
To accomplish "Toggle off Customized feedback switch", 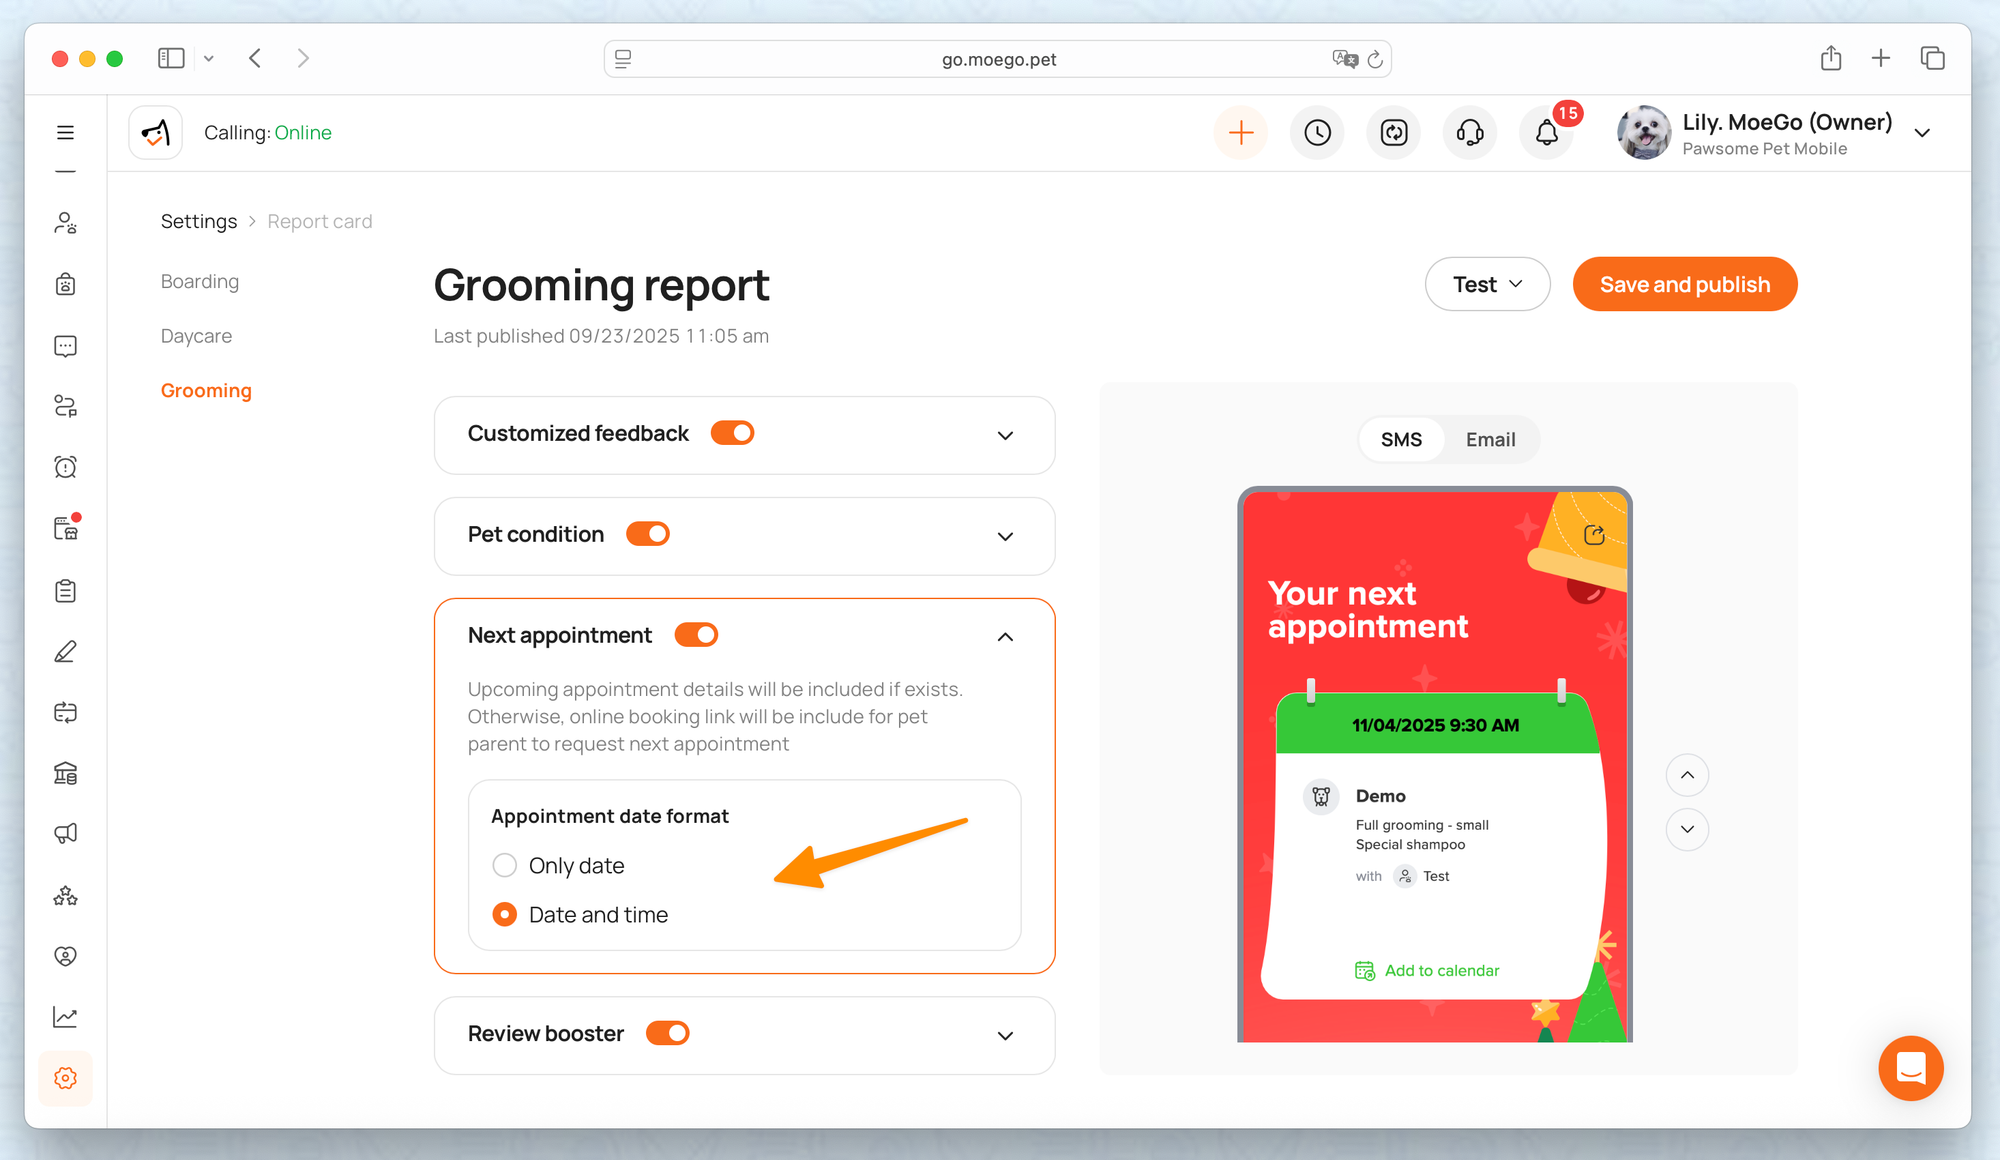I will [732, 433].
